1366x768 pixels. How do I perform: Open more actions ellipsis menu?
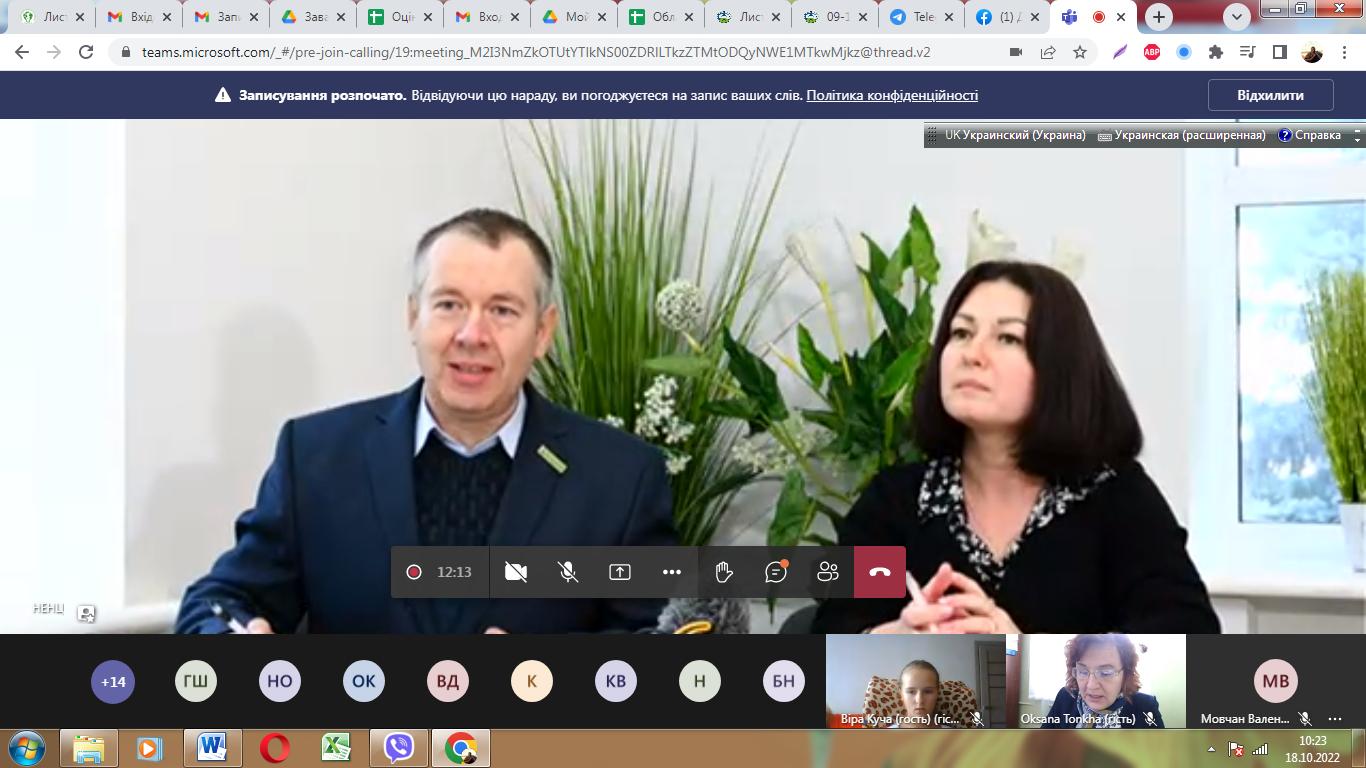(x=672, y=572)
